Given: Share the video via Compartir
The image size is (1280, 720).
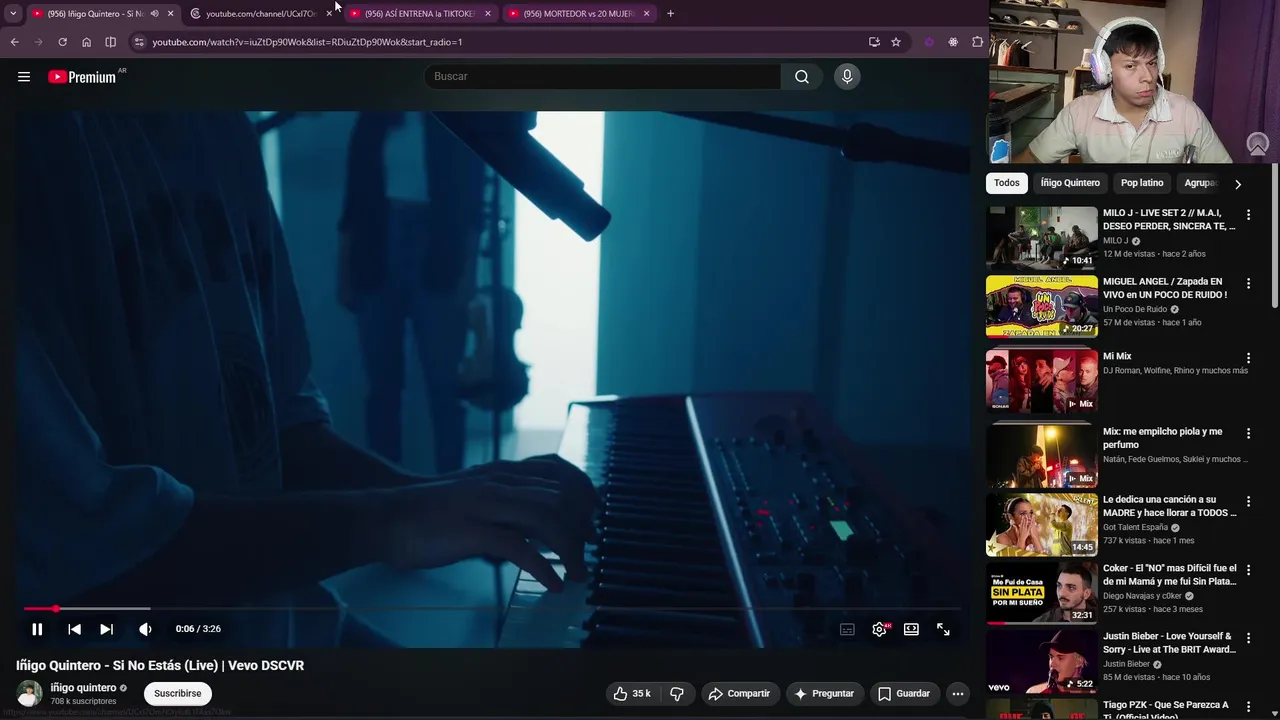Looking at the screenshot, I should 739,693.
